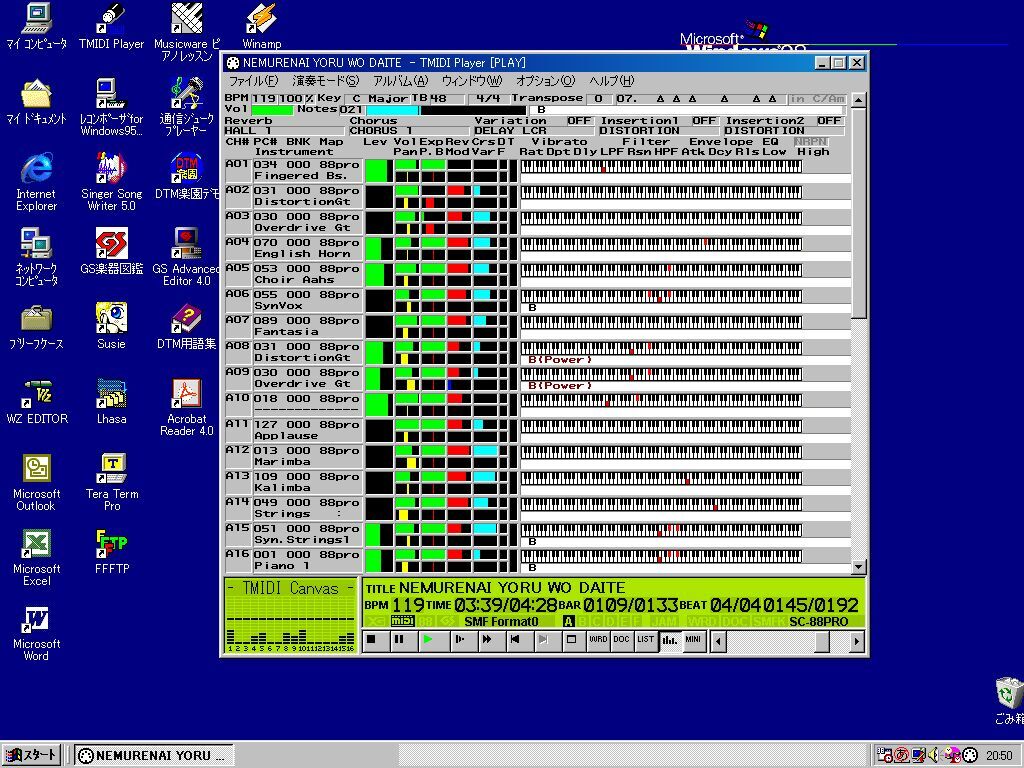Open the WRD display button

click(598, 640)
